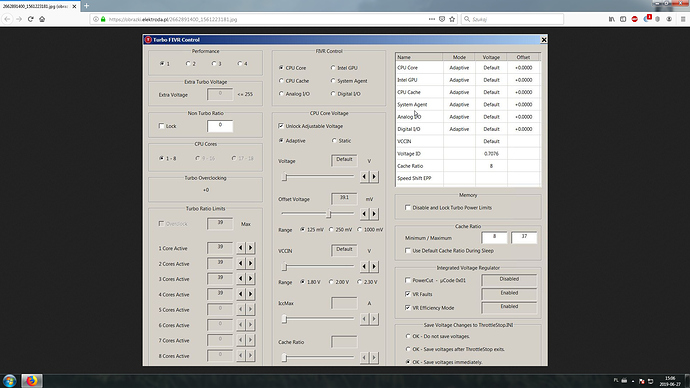The image size is (690, 388).
Task: Go to the browser home icon
Action: coord(42,19)
